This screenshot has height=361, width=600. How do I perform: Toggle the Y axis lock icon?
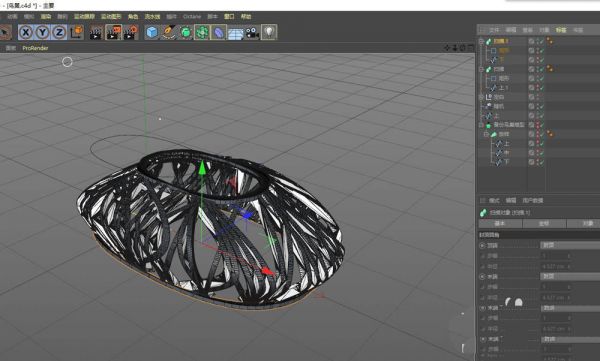coord(42,32)
